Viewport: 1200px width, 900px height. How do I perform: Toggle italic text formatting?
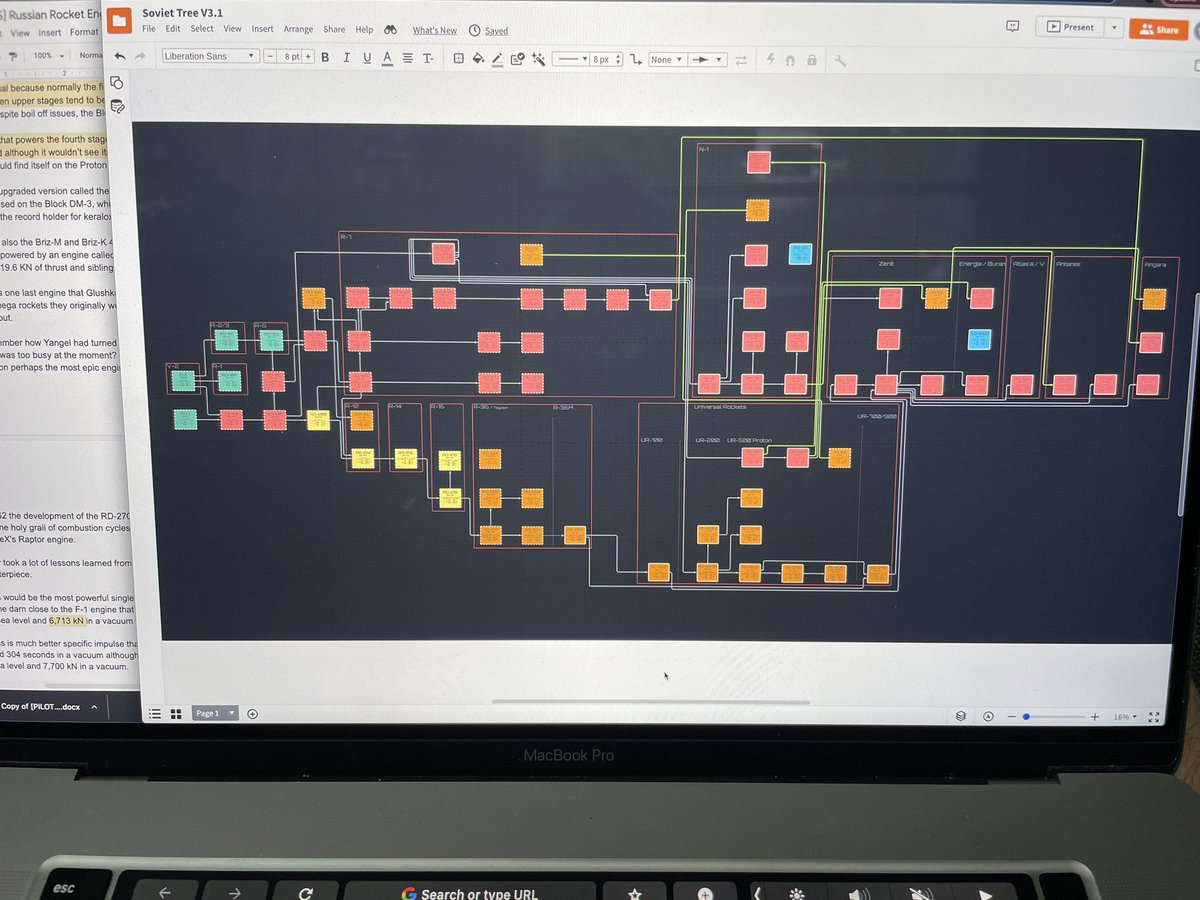click(346, 58)
